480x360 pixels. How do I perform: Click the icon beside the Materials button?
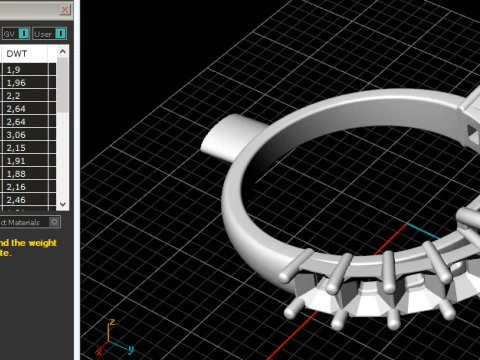pyautogui.click(x=54, y=222)
